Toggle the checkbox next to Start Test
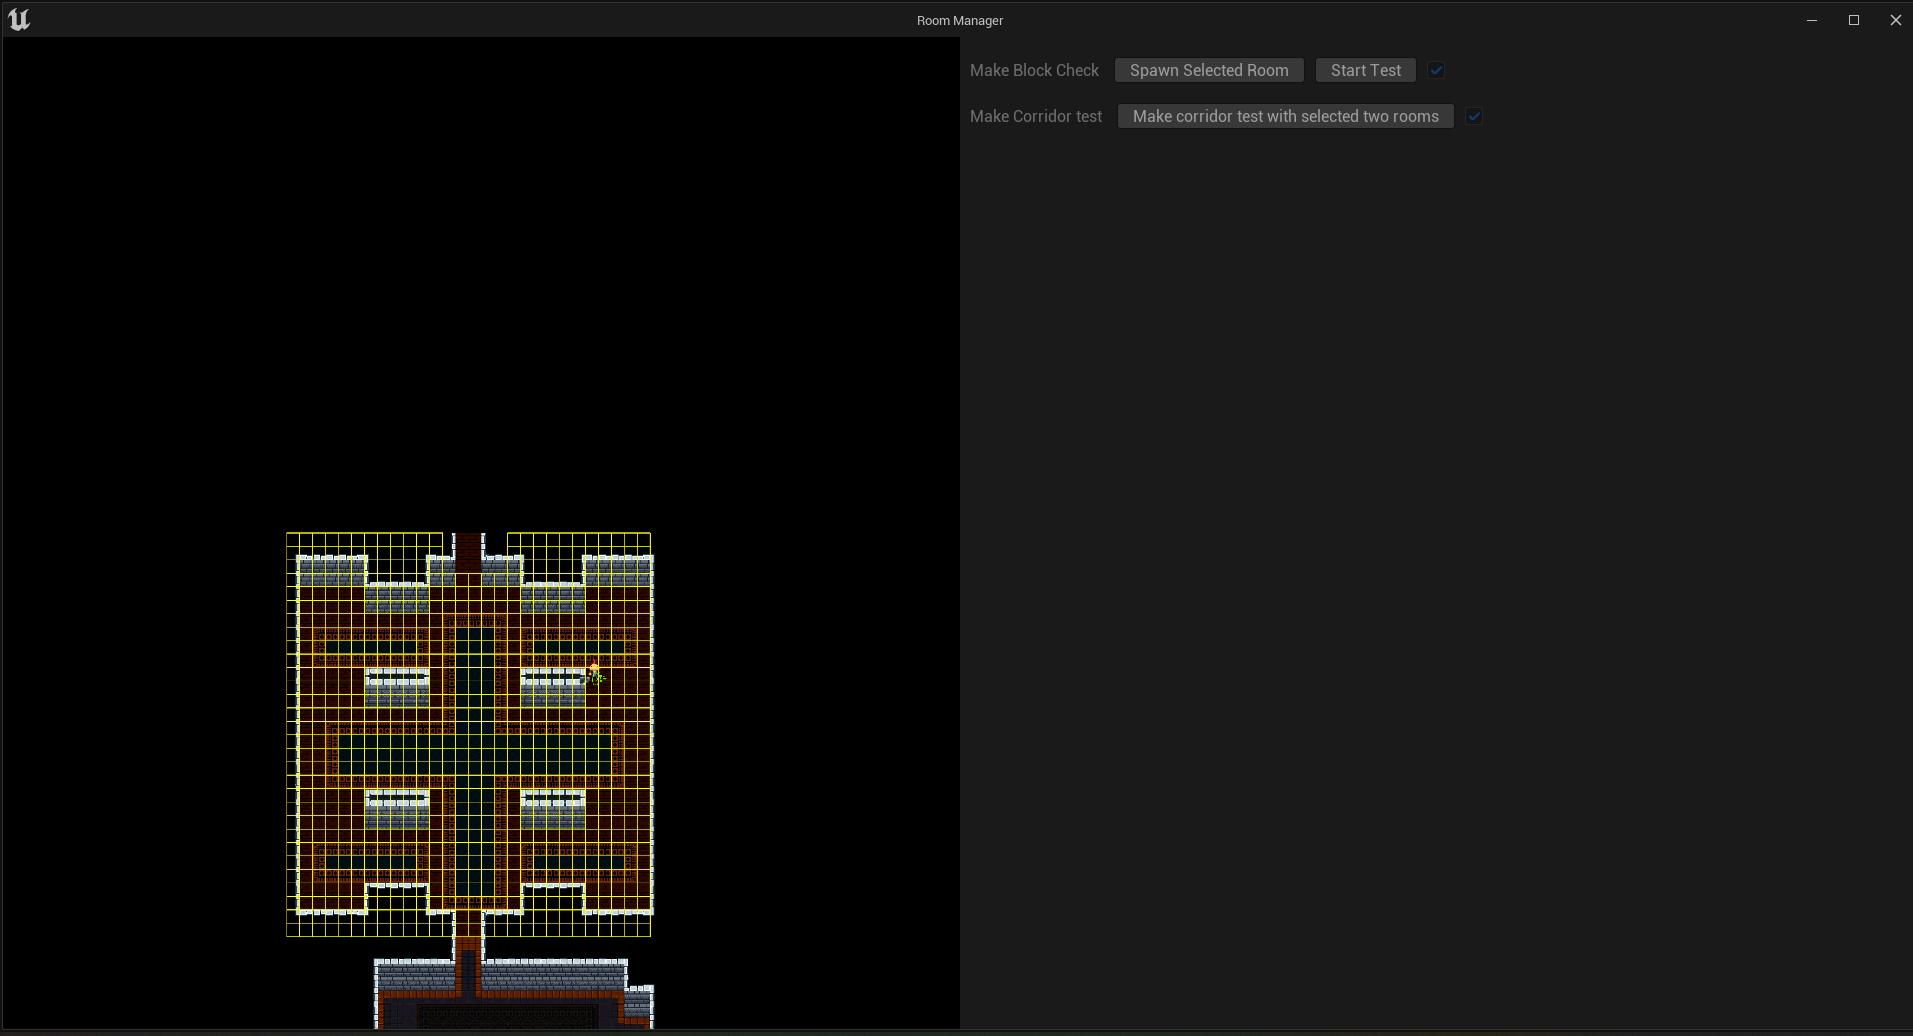The height and width of the screenshot is (1036, 1913). (x=1436, y=70)
